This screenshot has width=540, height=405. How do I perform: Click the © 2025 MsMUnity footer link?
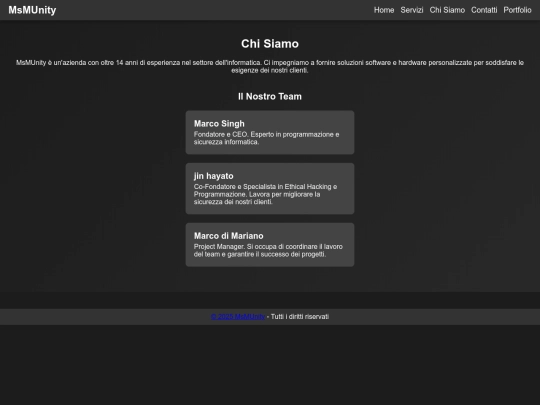click(x=238, y=316)
